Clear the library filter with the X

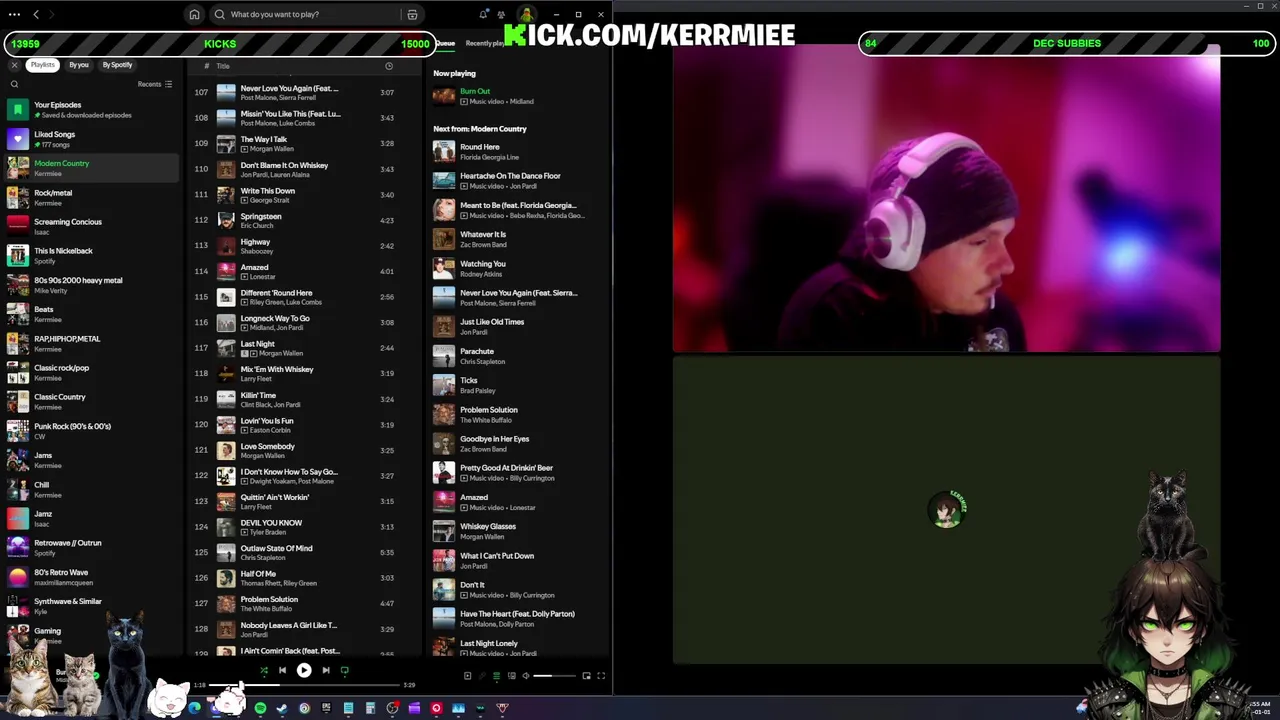point(14,65)
